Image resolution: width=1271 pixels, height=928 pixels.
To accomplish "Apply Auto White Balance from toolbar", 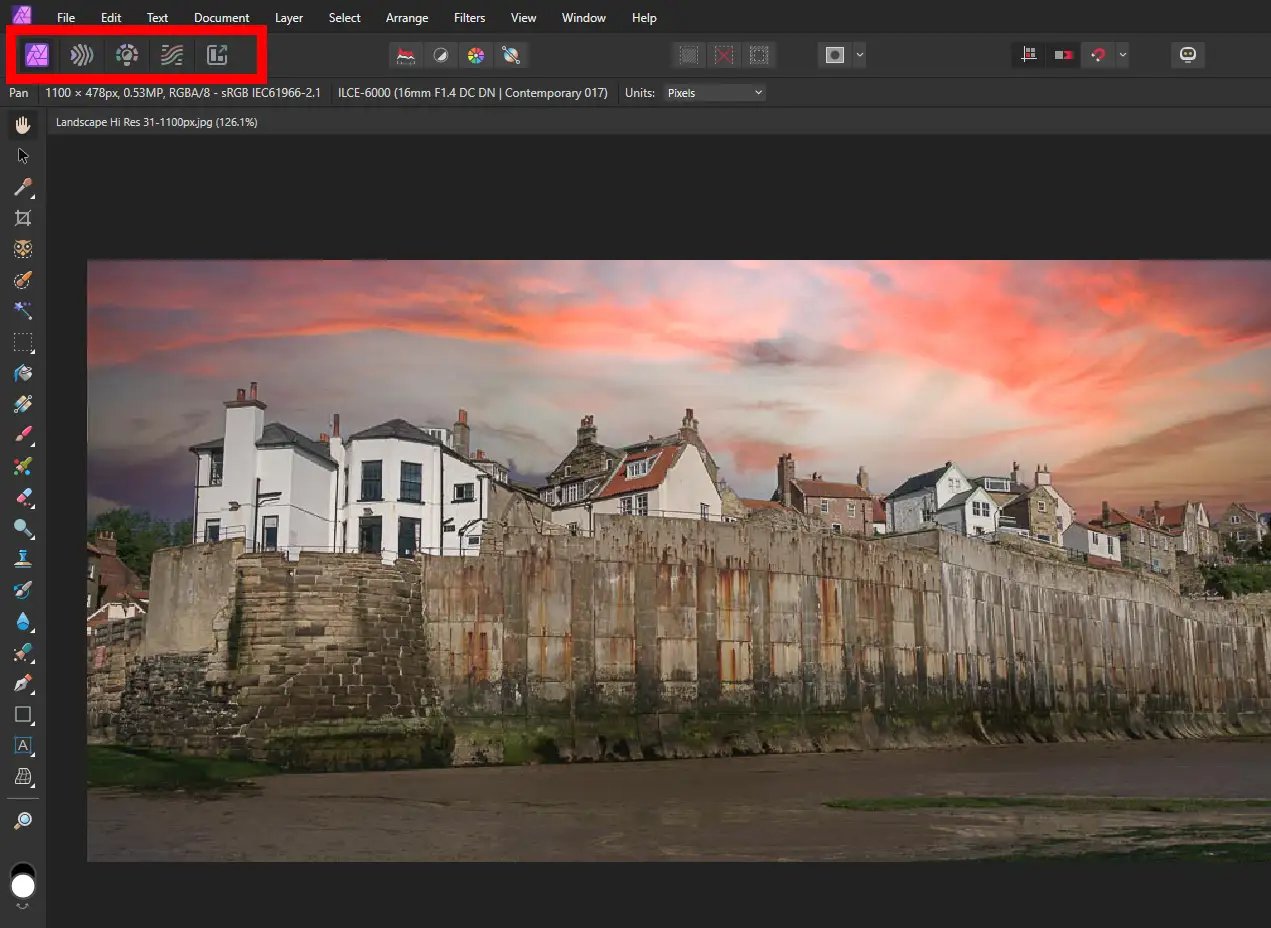I will 511,55.
